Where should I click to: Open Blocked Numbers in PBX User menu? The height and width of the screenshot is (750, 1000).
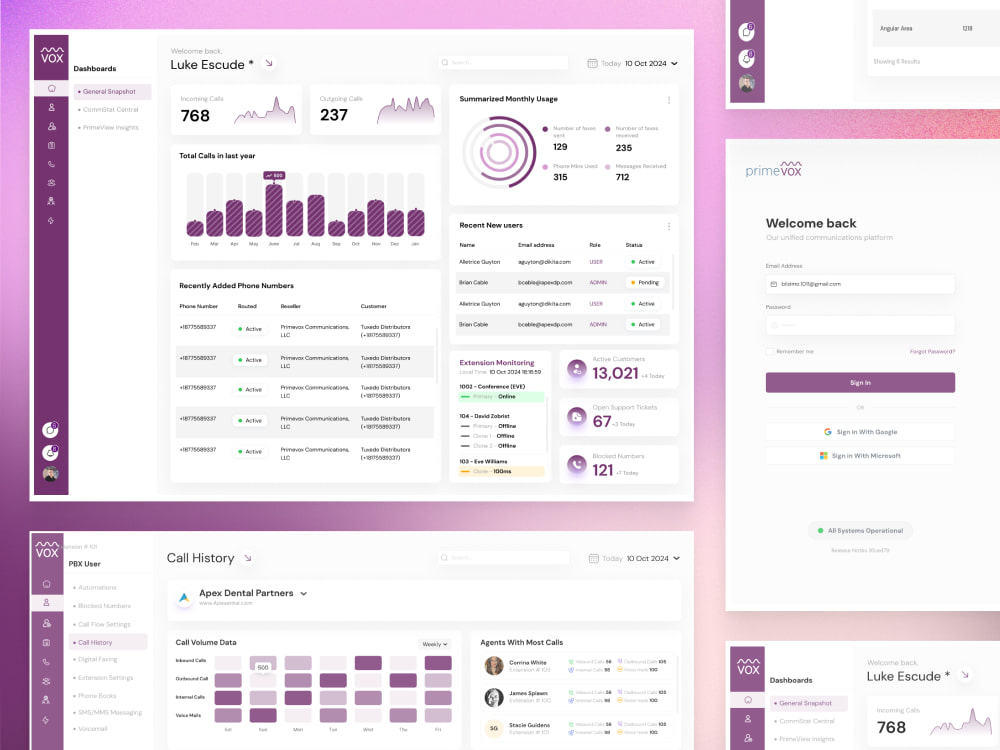tap(104, 606)
